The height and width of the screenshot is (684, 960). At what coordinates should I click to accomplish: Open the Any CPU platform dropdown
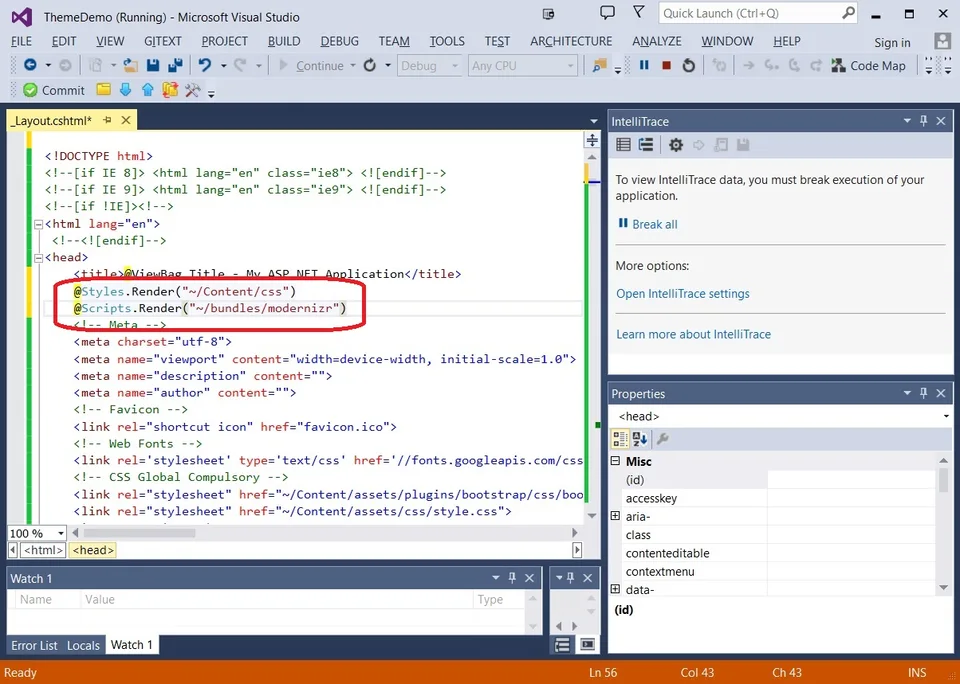pyautogui.click(x=522, y=66)
